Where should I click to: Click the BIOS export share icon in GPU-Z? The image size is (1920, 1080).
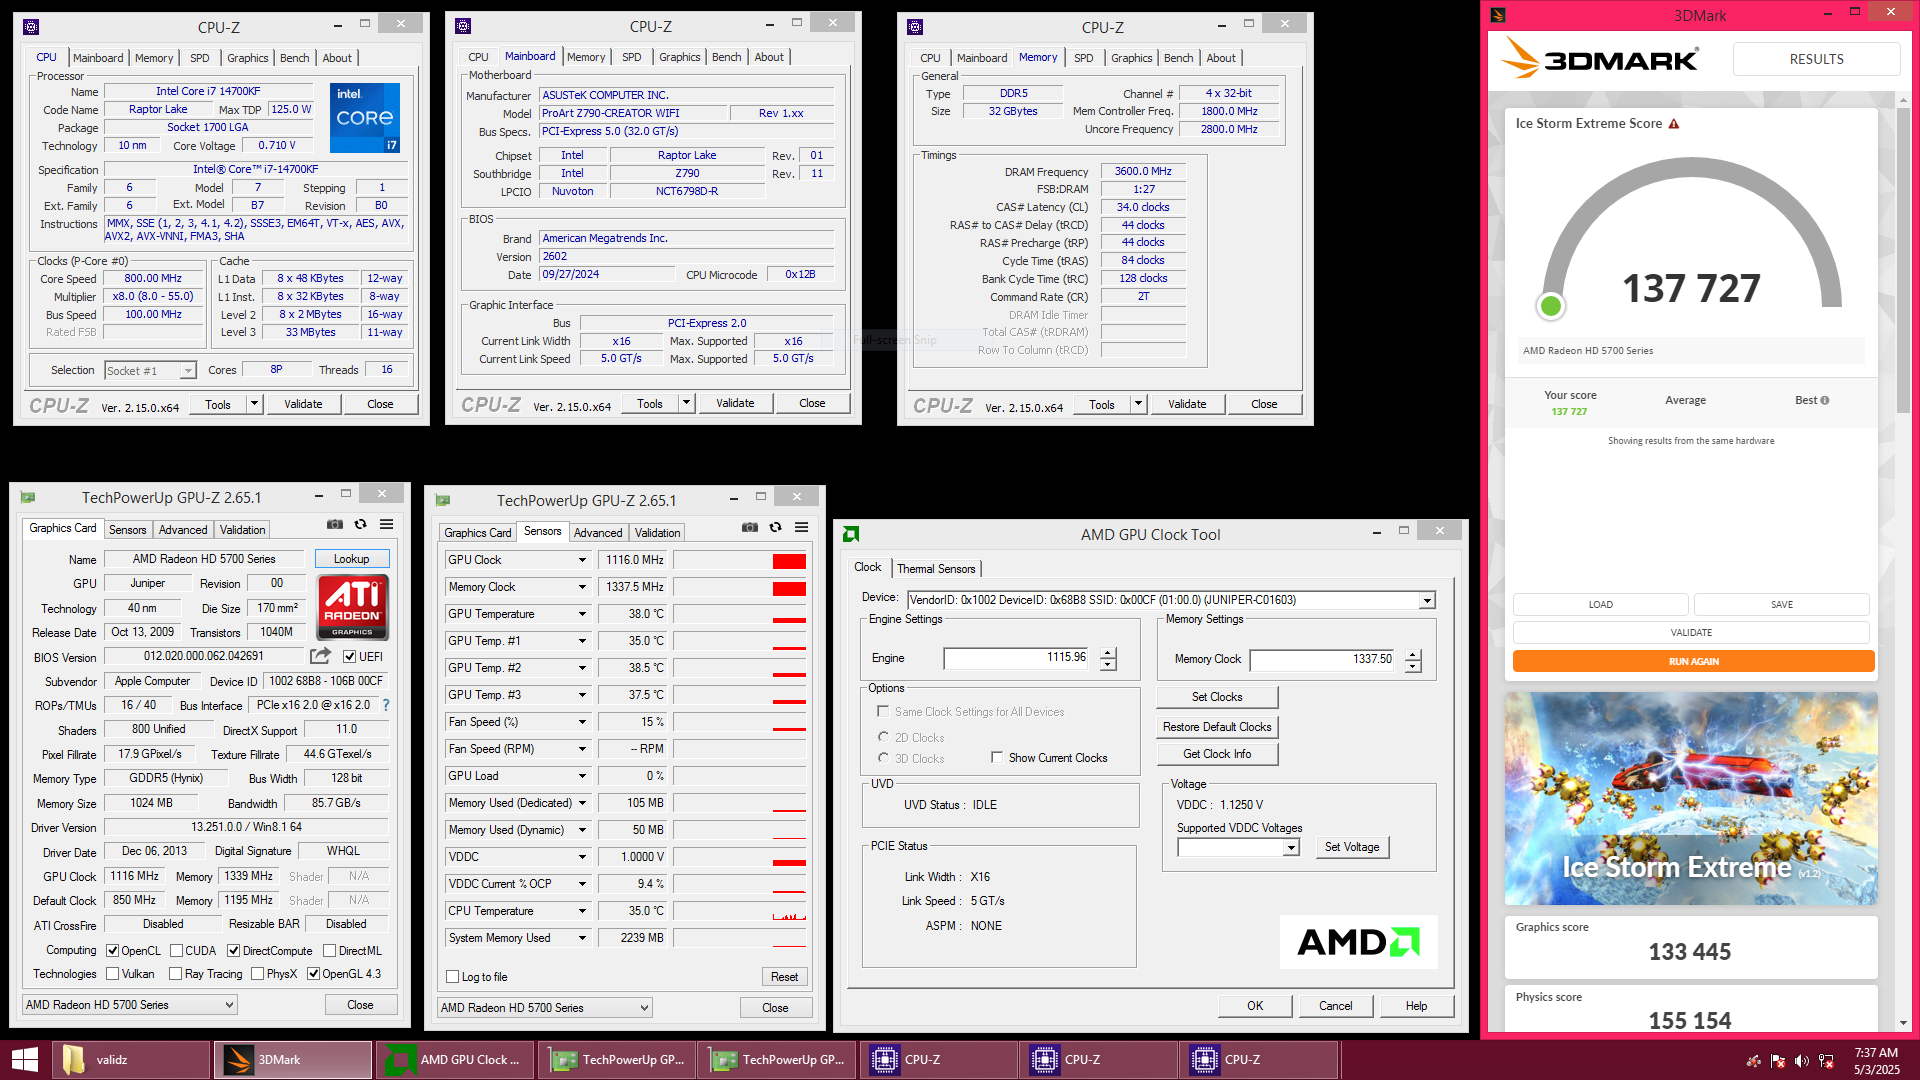320,656
